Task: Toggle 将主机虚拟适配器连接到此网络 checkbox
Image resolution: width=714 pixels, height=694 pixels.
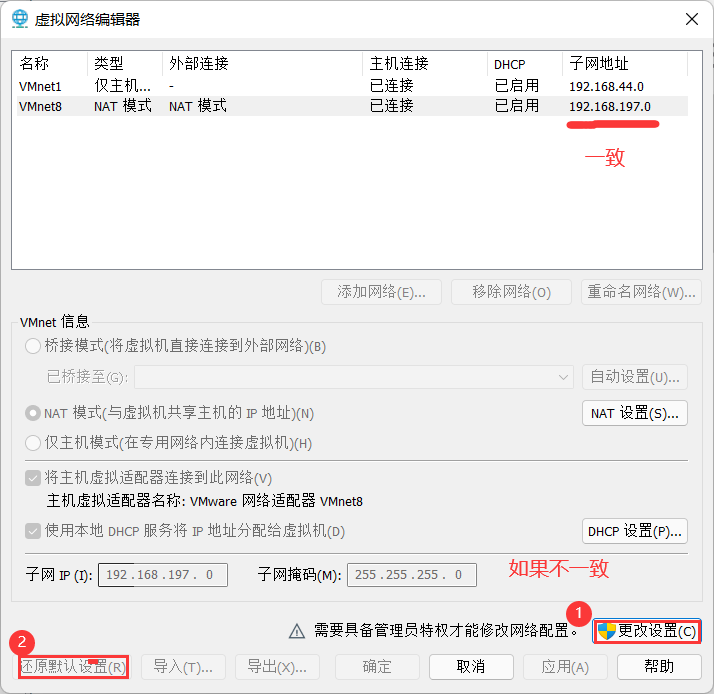Action: 33,478
